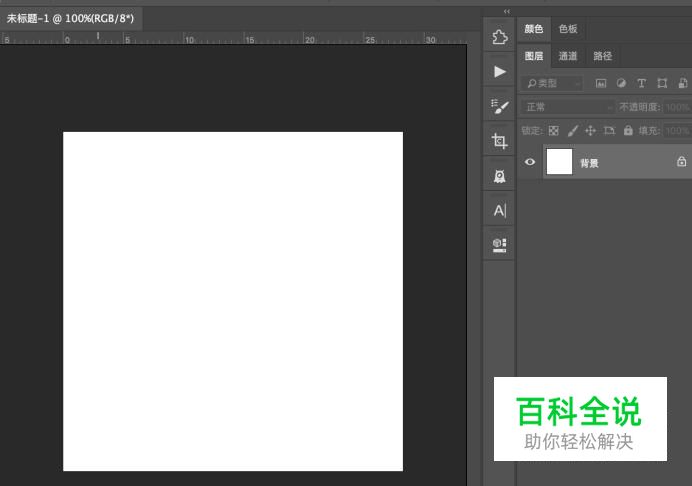The height and width of the screenshot is (486, 692).
Task: Toggle lock all padlock icon
Action: 628,130
